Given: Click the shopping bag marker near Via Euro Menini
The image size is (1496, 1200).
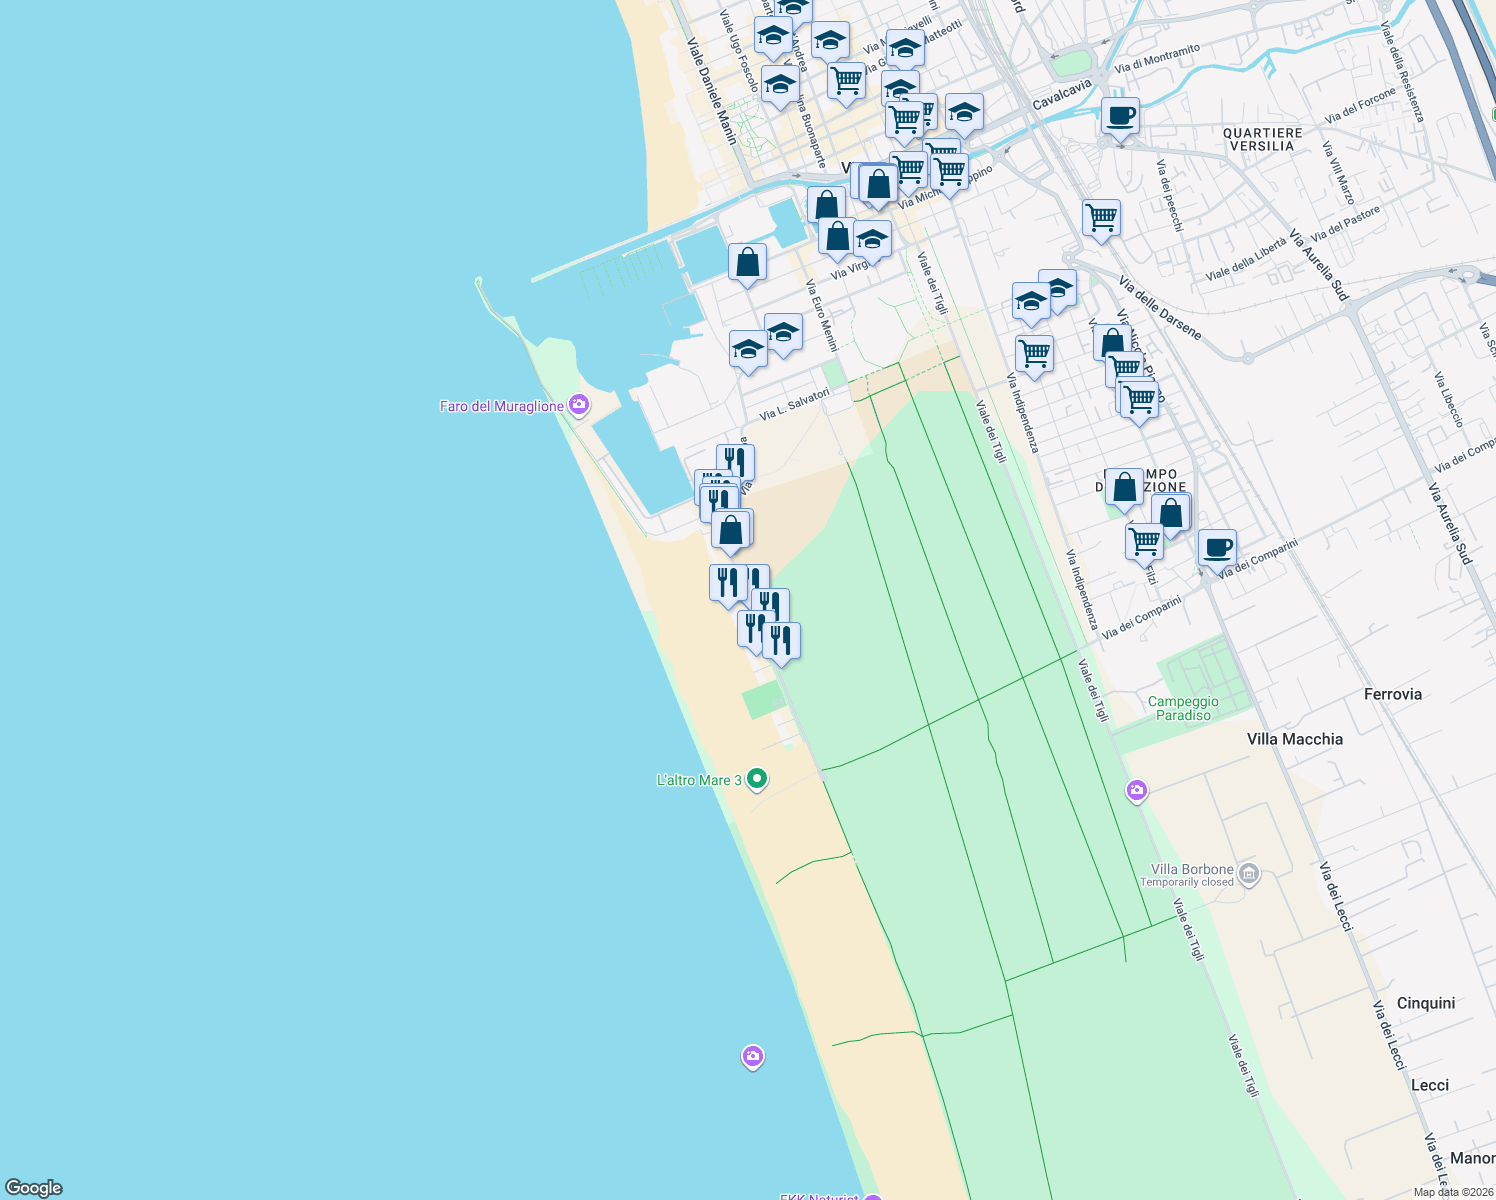Looking at the screenshot, I should pyautogui.click(x=748, y=262).
